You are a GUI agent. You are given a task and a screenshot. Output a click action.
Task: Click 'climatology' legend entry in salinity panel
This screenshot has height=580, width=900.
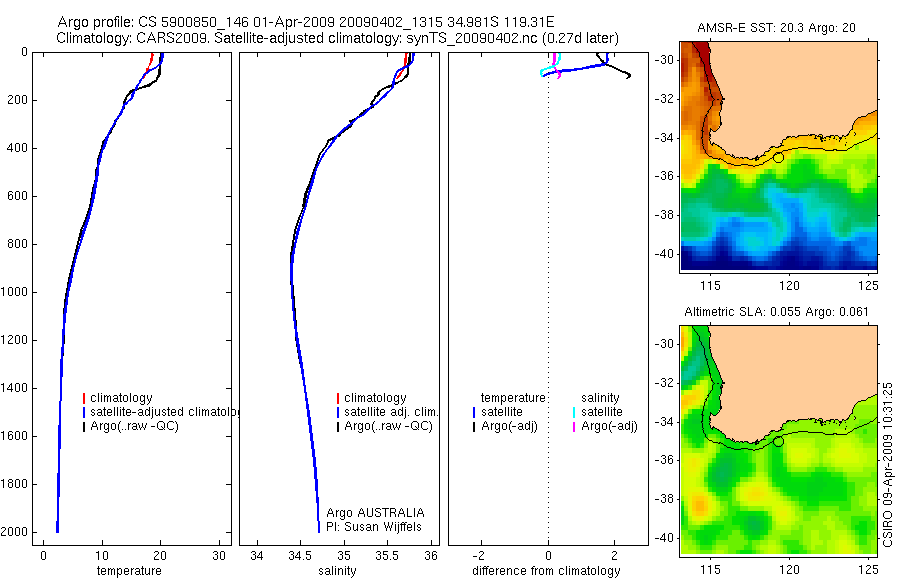[x=375, y=398]
